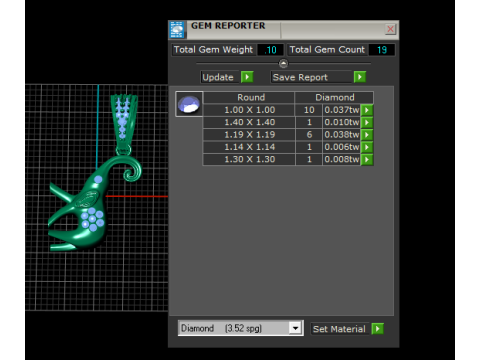This screenshot has width=480, height=360.
Task: Click the Round column header
Action: tap(249, 97)
